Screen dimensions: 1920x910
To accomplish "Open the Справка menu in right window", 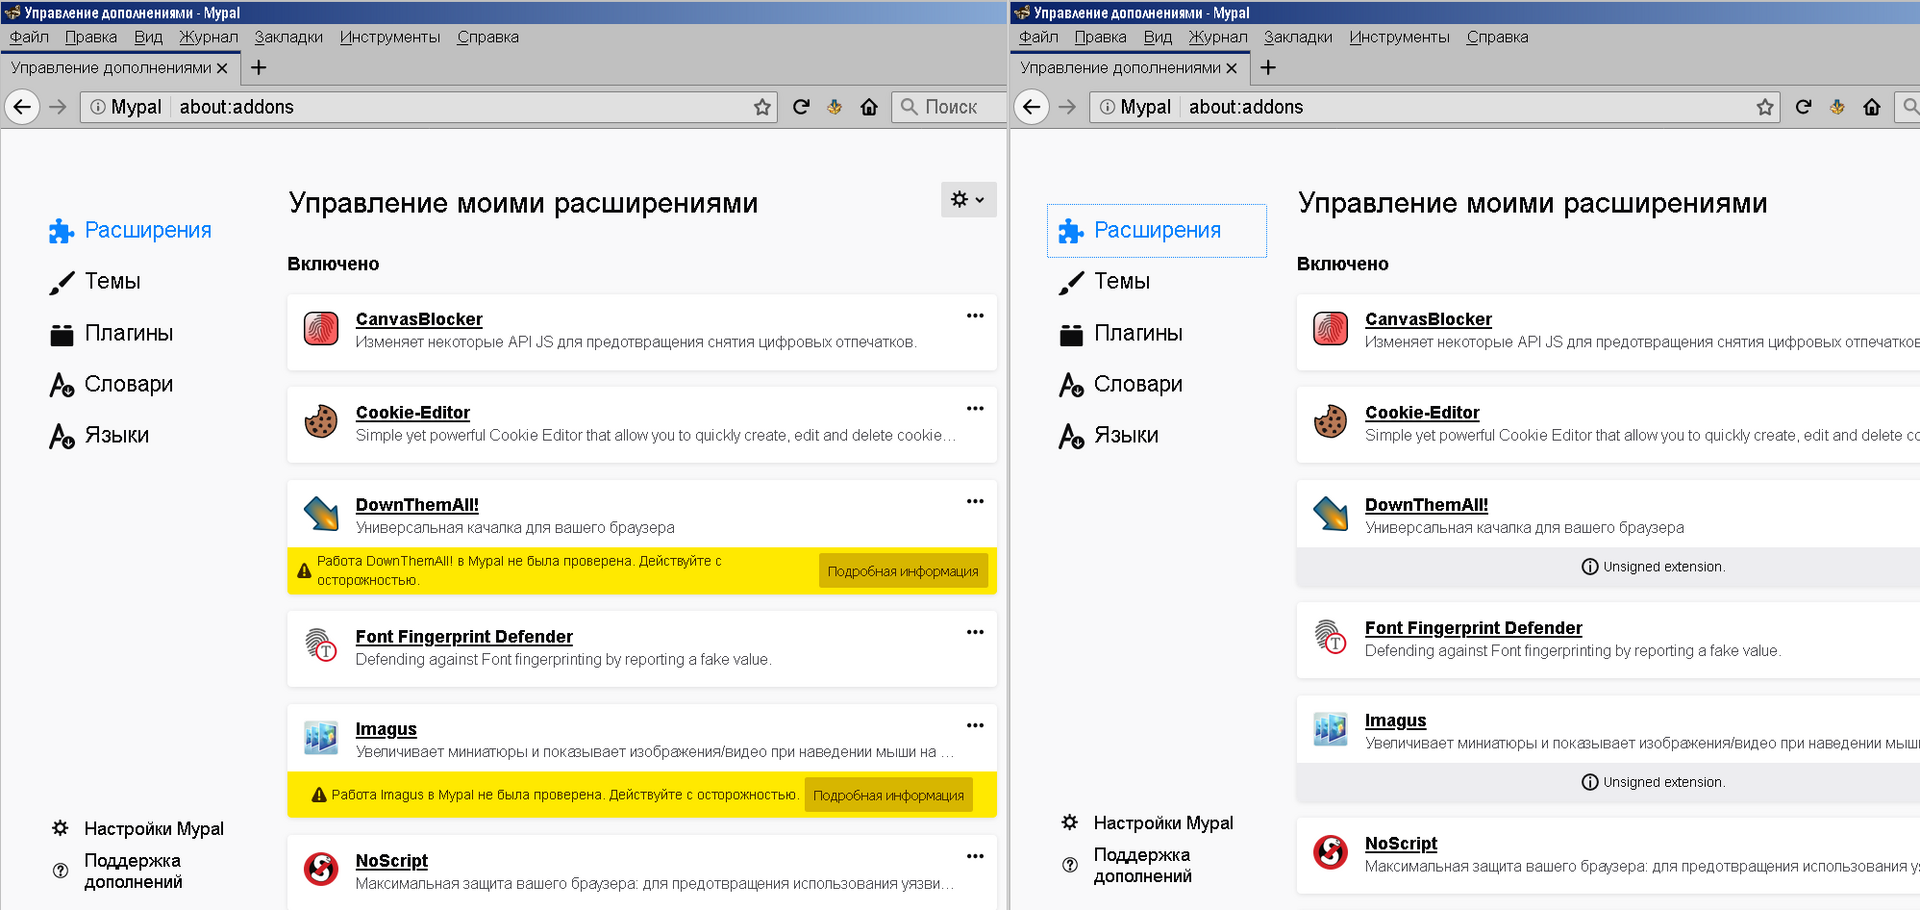I will 1497,37.
